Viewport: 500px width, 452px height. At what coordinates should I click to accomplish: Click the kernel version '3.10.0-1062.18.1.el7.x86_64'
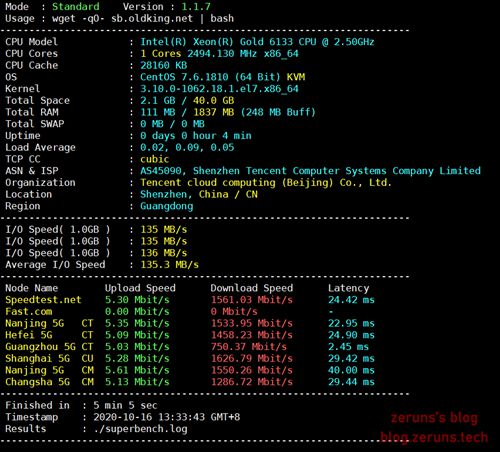click(x=219, y=89)
